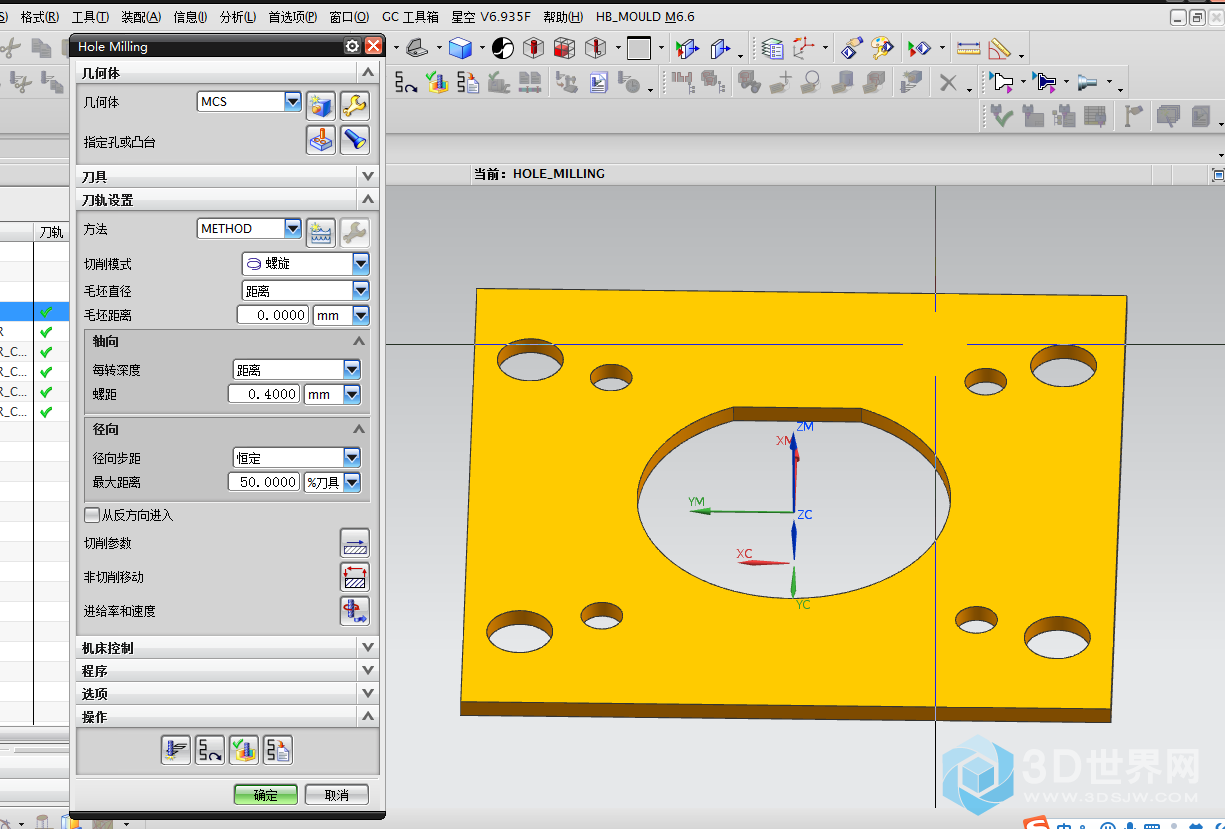Screen dimensions: 1225x829
Task: Open the 螺距 mm unit dropdown
Action: [x=351, y=394]
